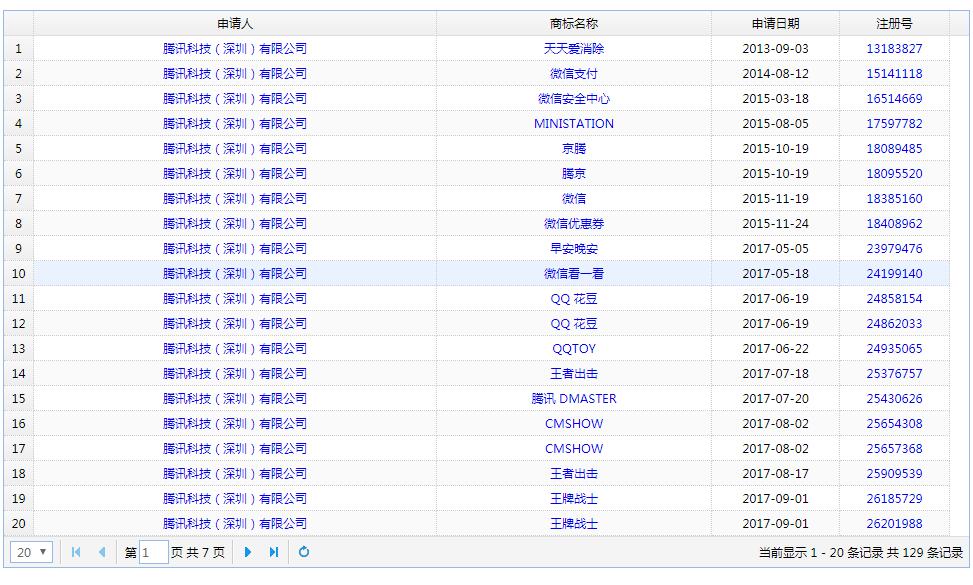Open registration number 26201988
Viewport: 973px width, 585px height.
[894, 524]
